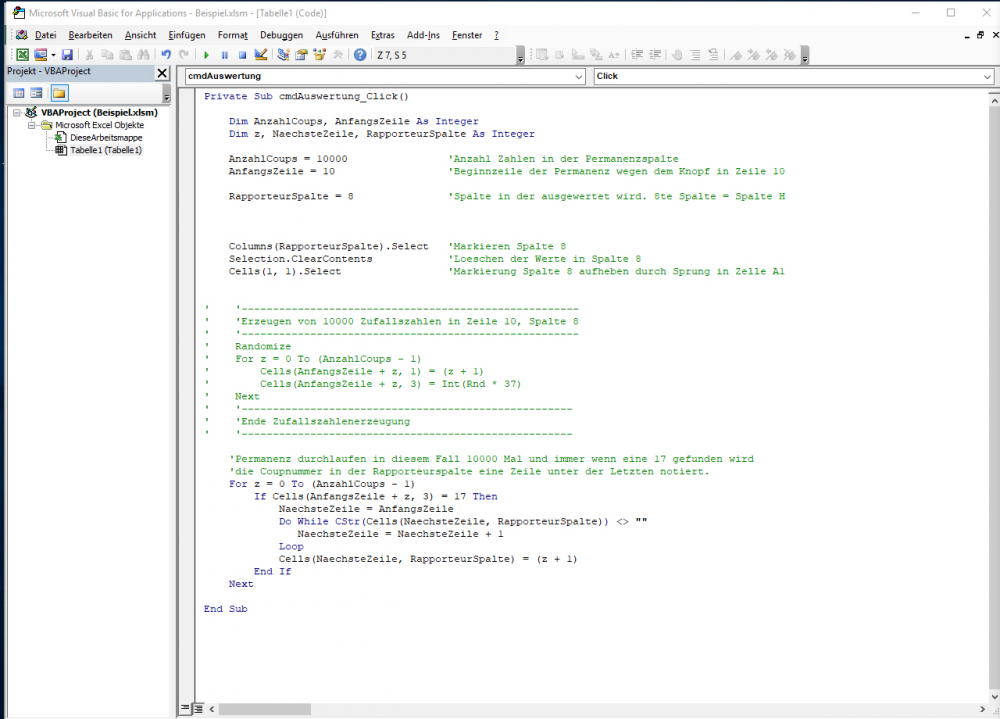Open the Einfügen menu
The height and width of the screenshot is (719, 1000).
(x=187, y=35)
